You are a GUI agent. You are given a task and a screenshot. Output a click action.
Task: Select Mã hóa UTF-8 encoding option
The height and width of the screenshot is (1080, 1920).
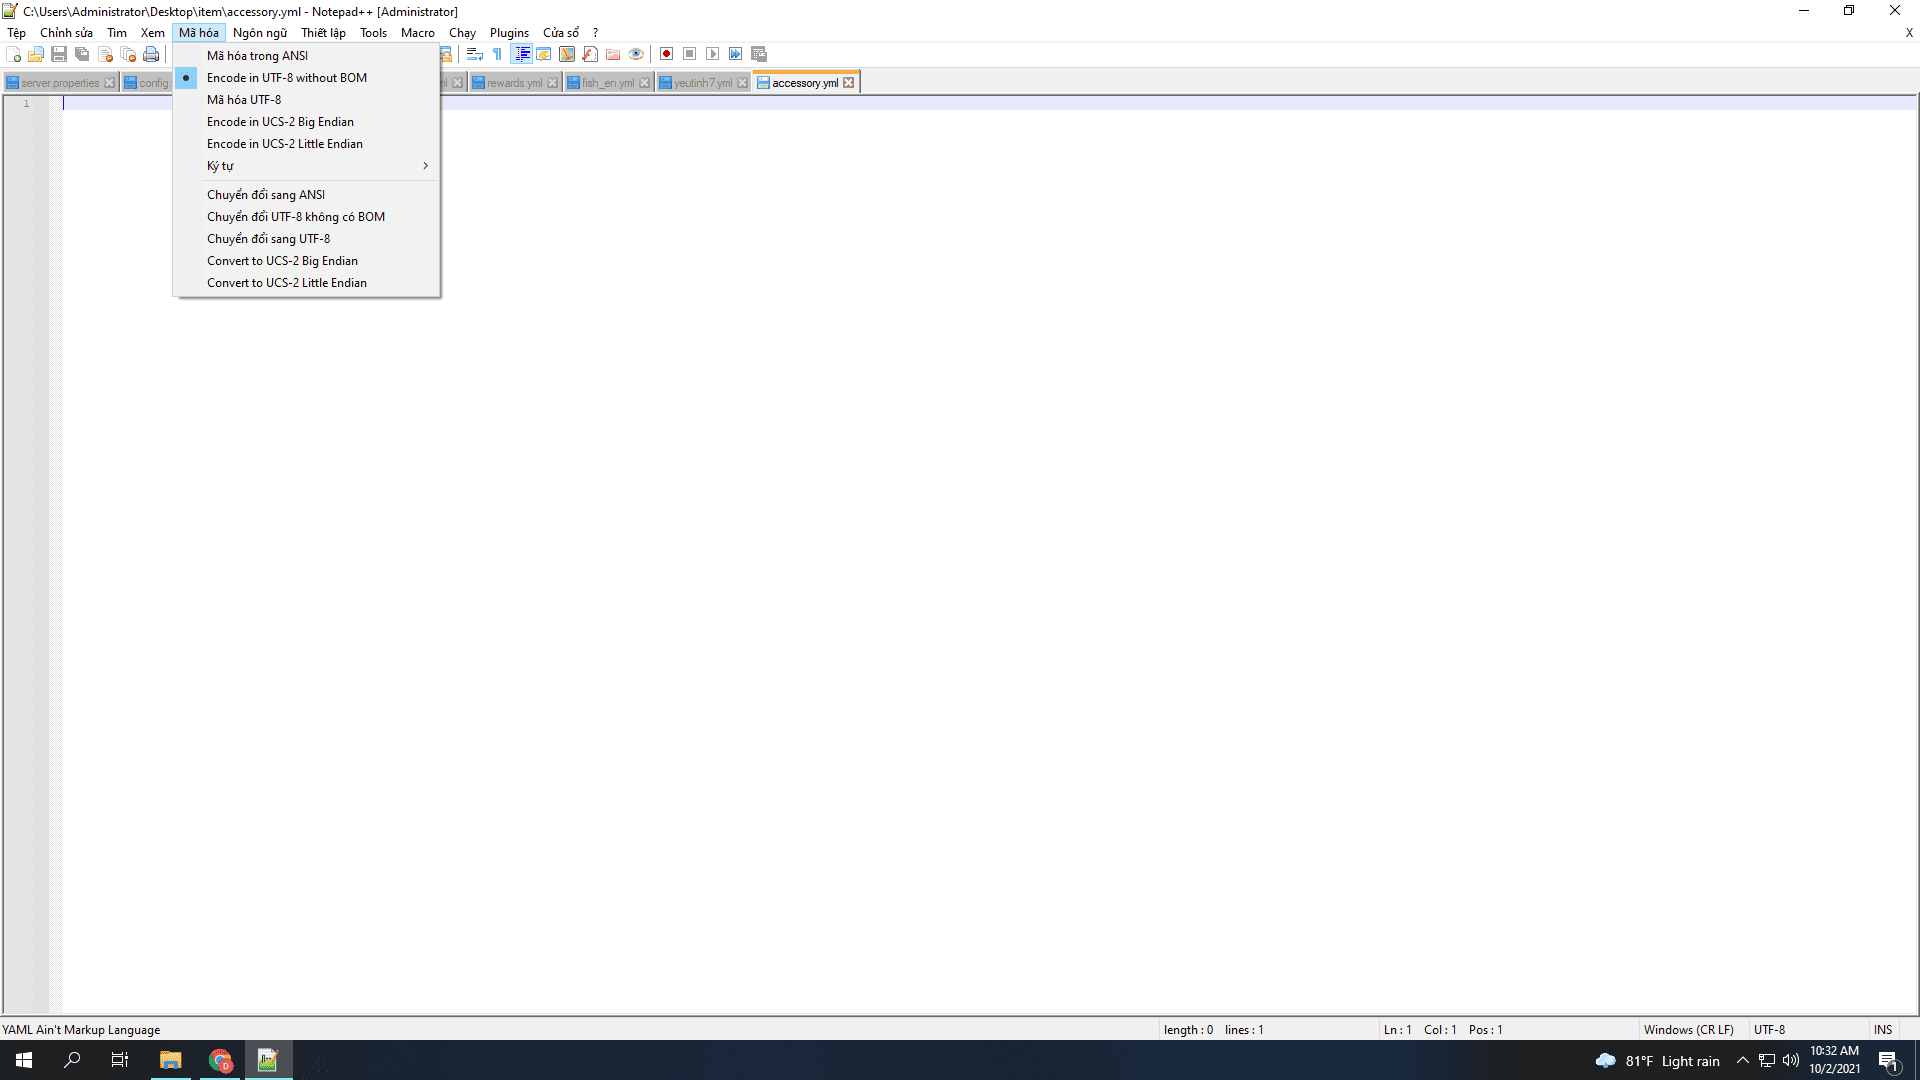tap(244, 100)
